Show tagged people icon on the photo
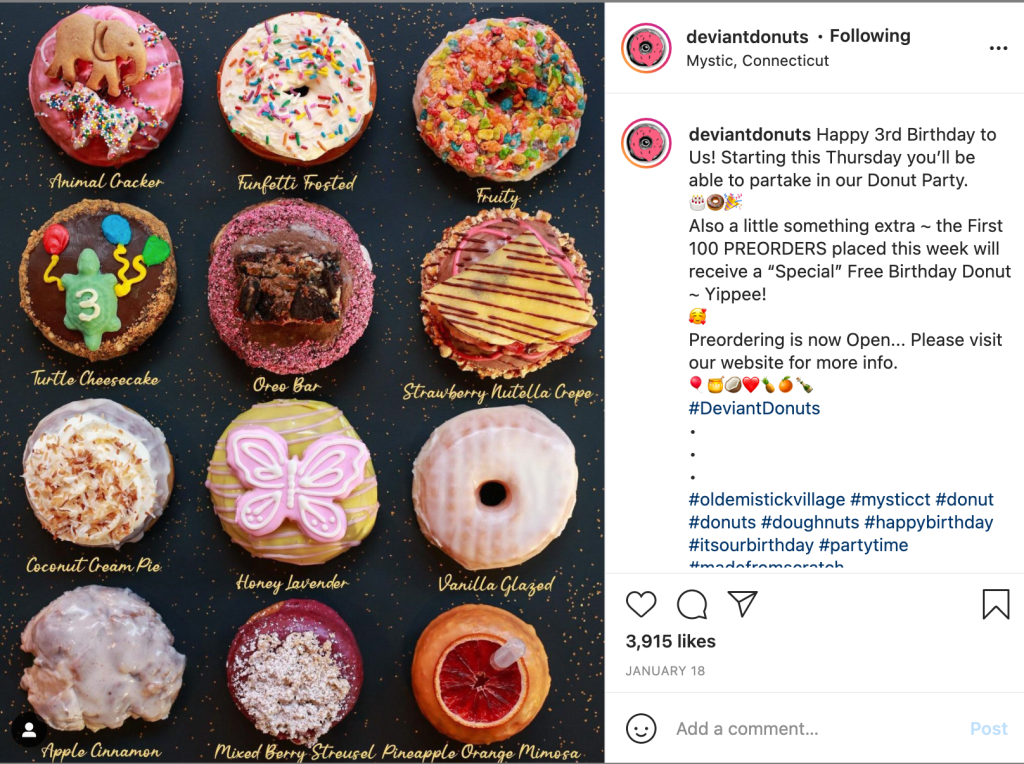 coord(29,730)
